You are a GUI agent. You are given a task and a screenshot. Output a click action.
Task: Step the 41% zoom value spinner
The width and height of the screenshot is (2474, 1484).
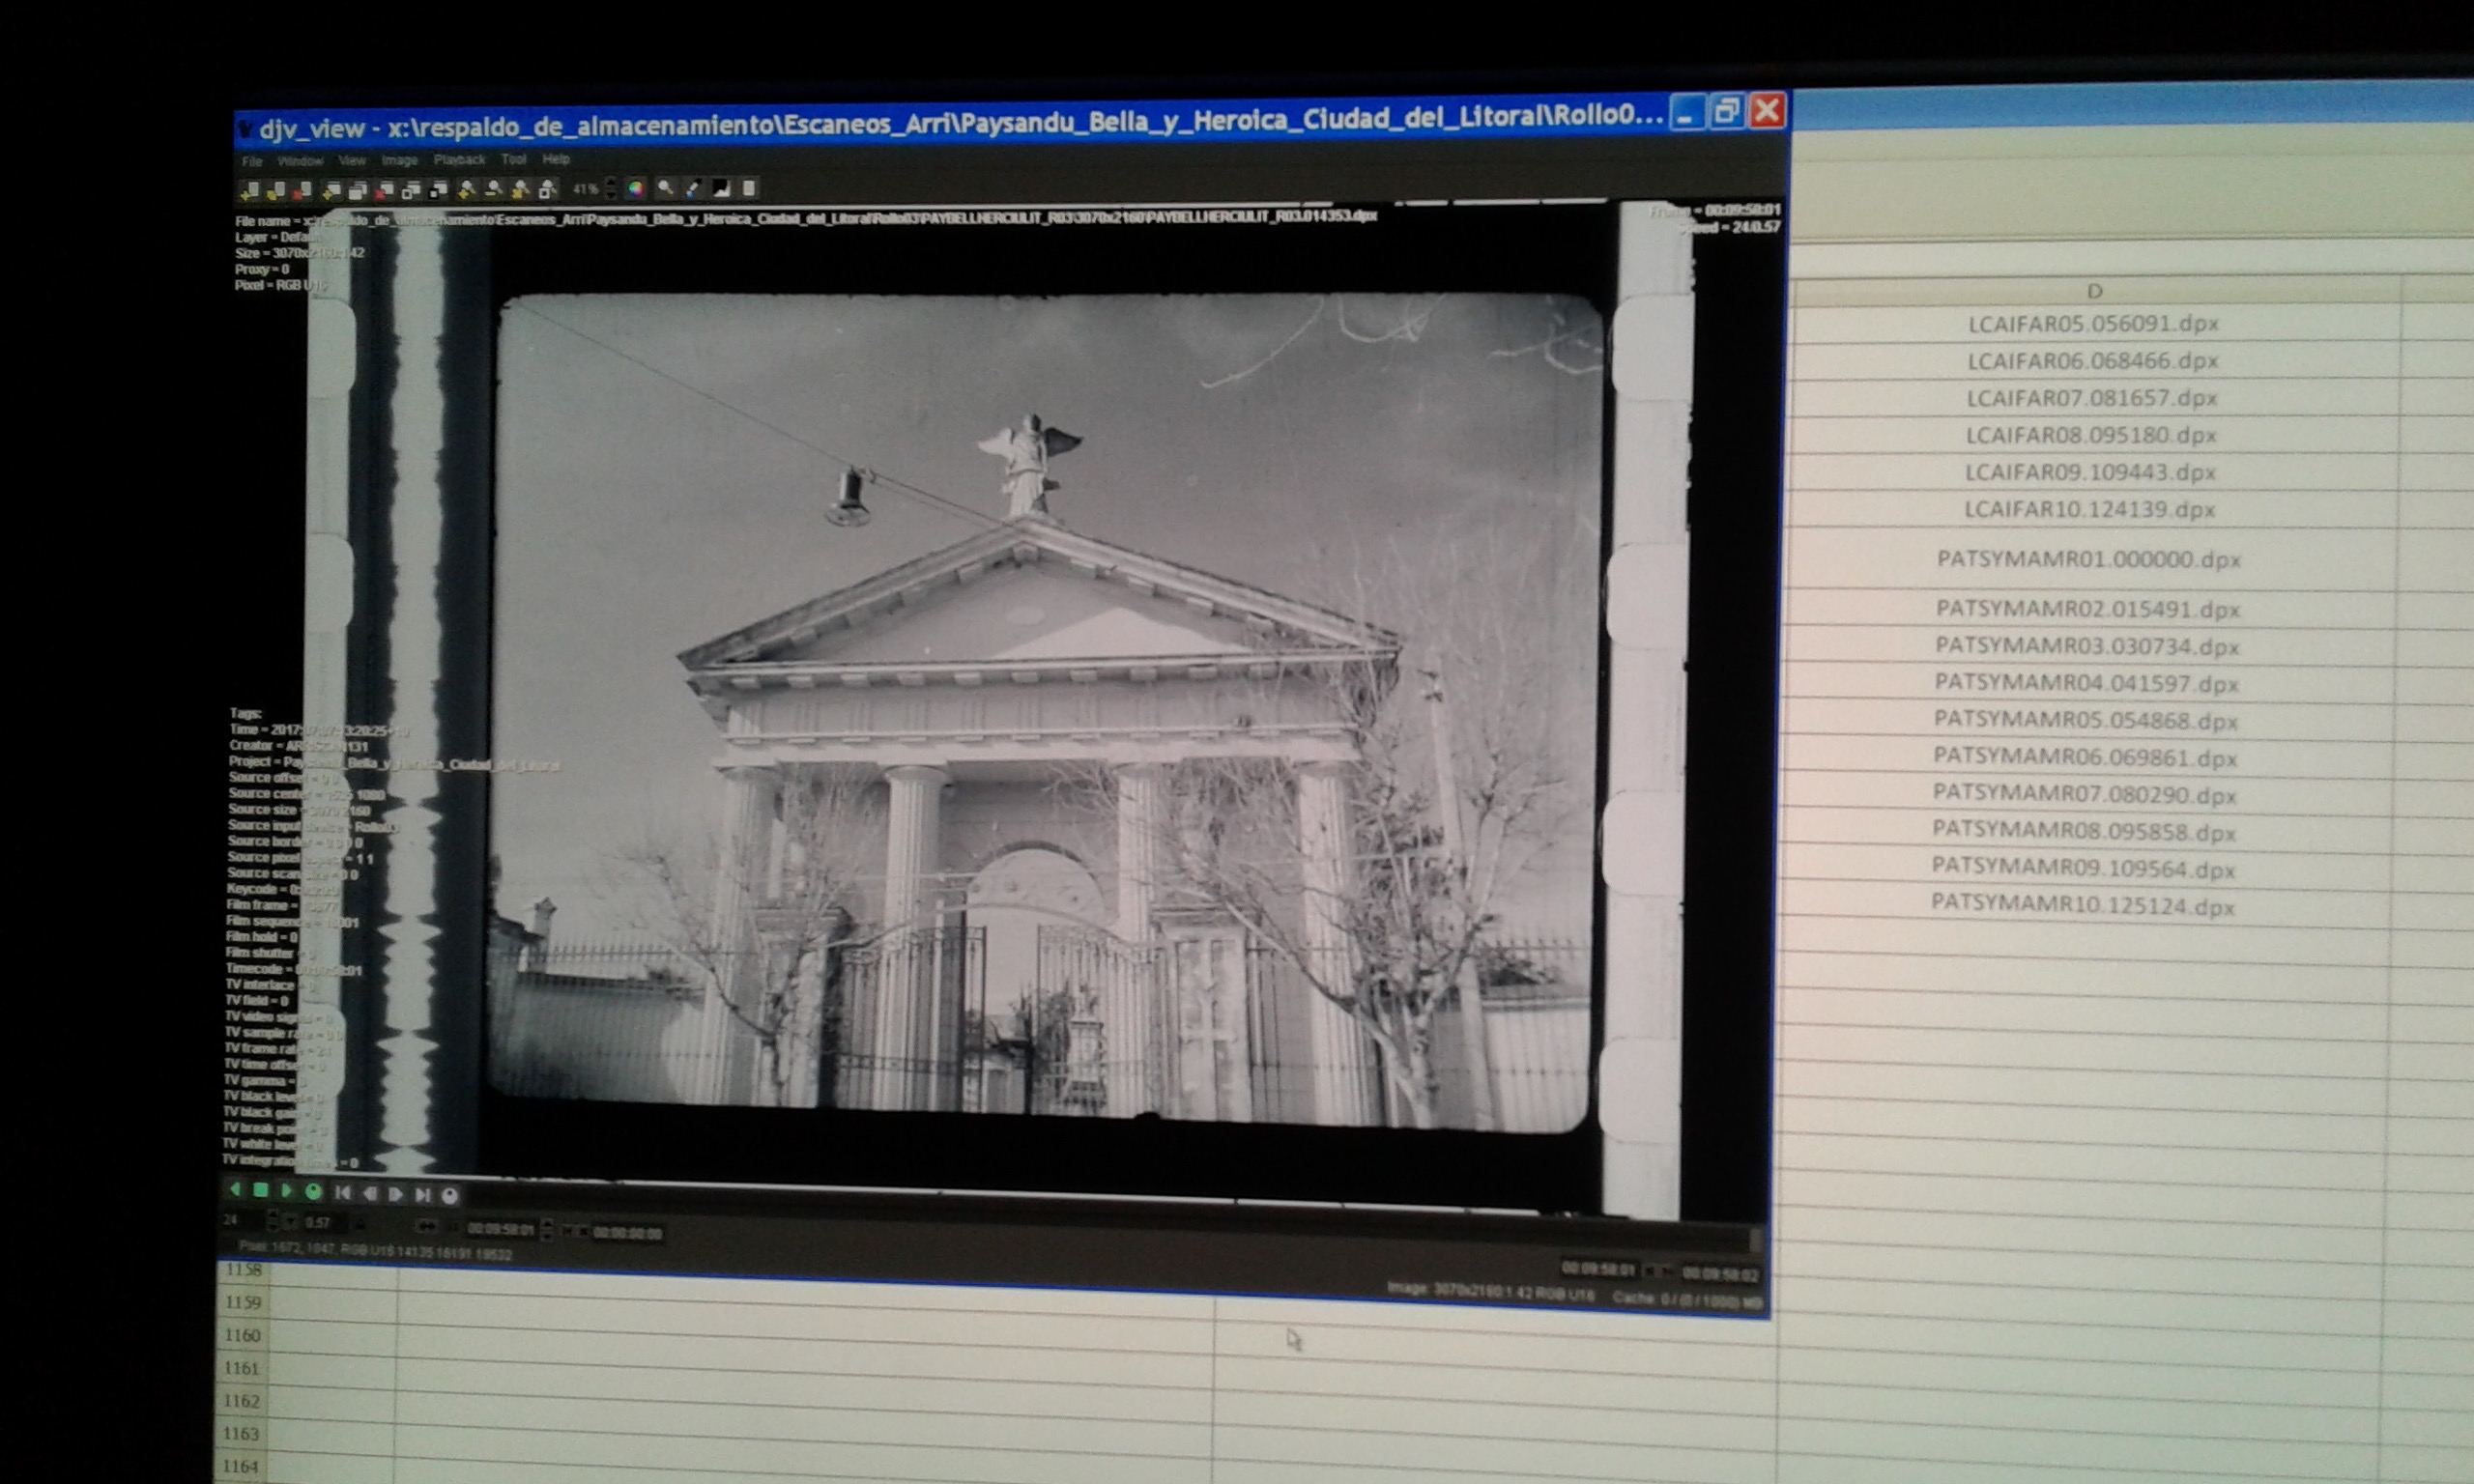[x=611, y=189]
